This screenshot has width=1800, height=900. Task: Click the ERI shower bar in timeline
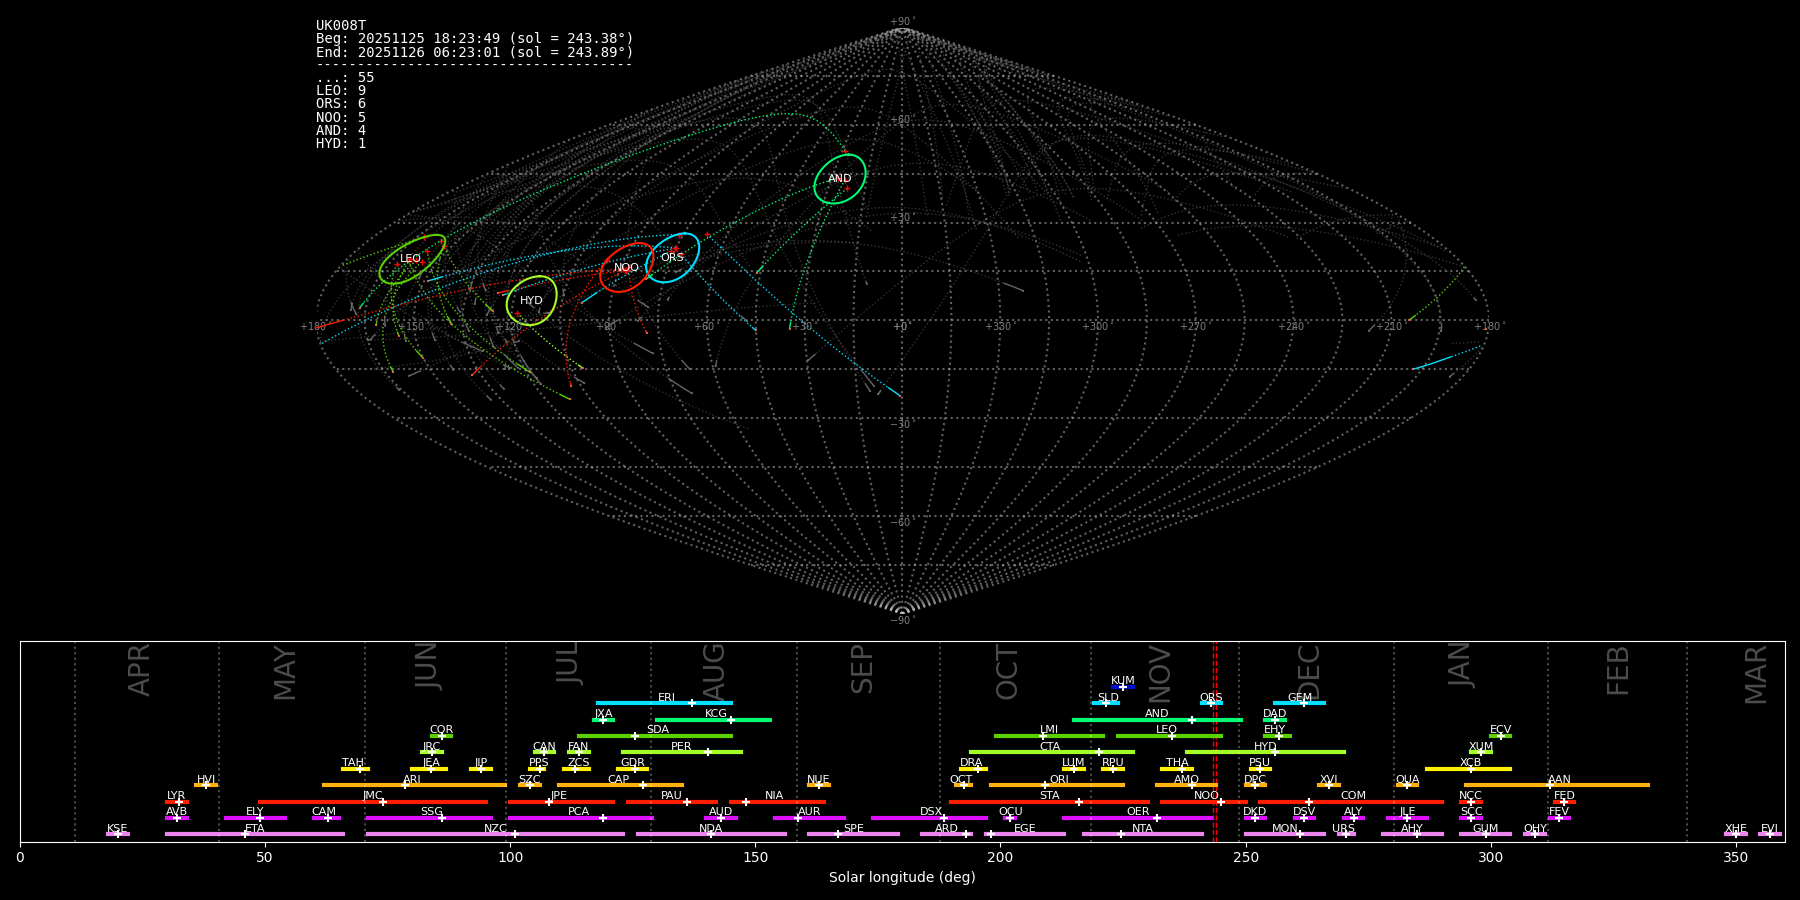tap(664, 703)
